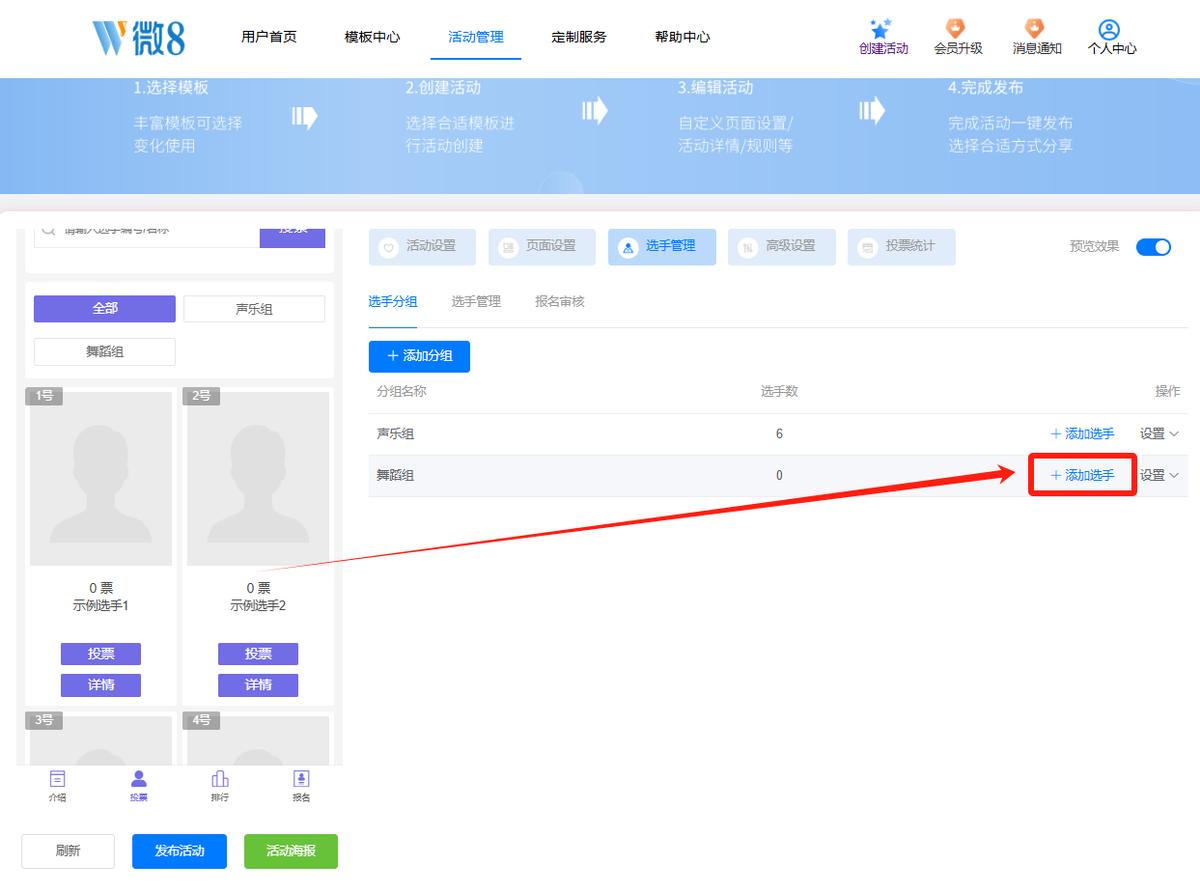Viewport: 1200px width, 892px height.
Task: Switch to 选手管理 sub-tab under section buttons
Action: pos(476,301)
